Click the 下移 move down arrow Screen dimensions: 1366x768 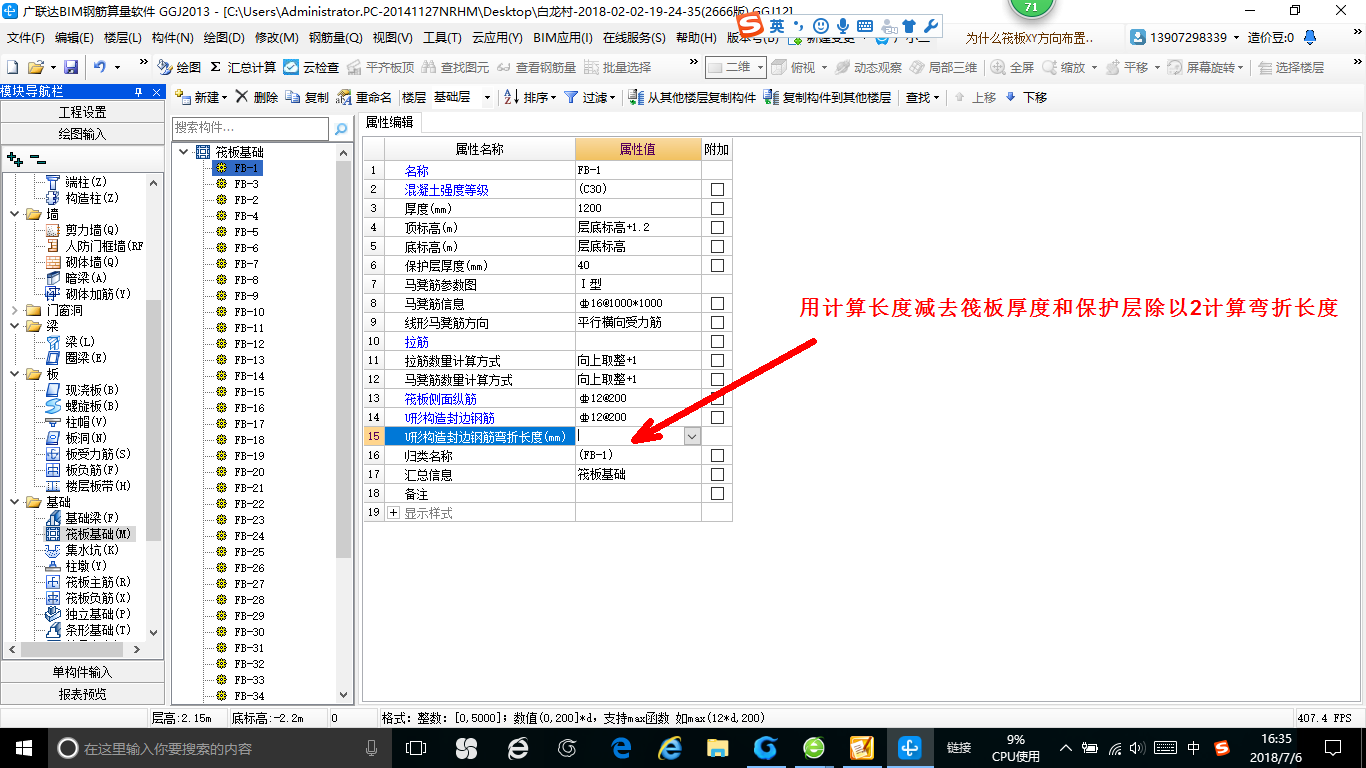coord(1026,97)
